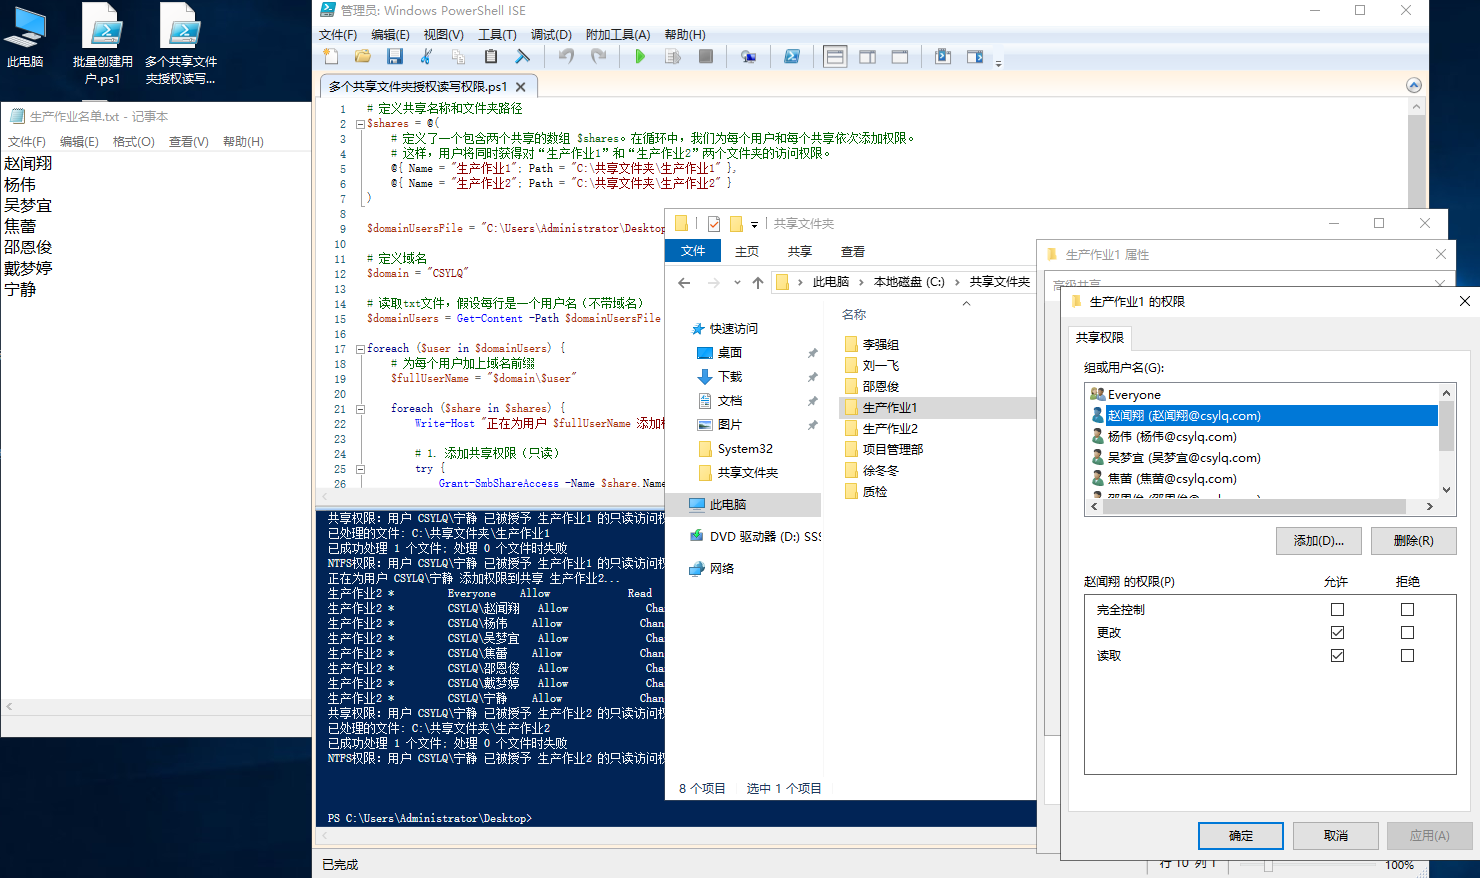Switch to the 查看 ribbon tab in Explorer

[x=852, y=251]
